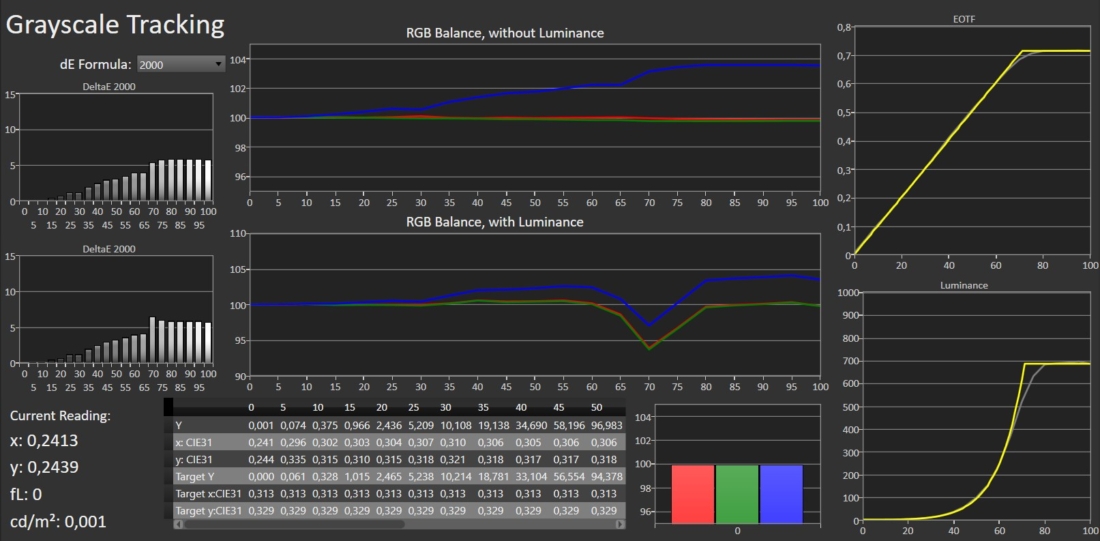Click x: CIE31 cell with value 0,296

(x=293, y=442)
